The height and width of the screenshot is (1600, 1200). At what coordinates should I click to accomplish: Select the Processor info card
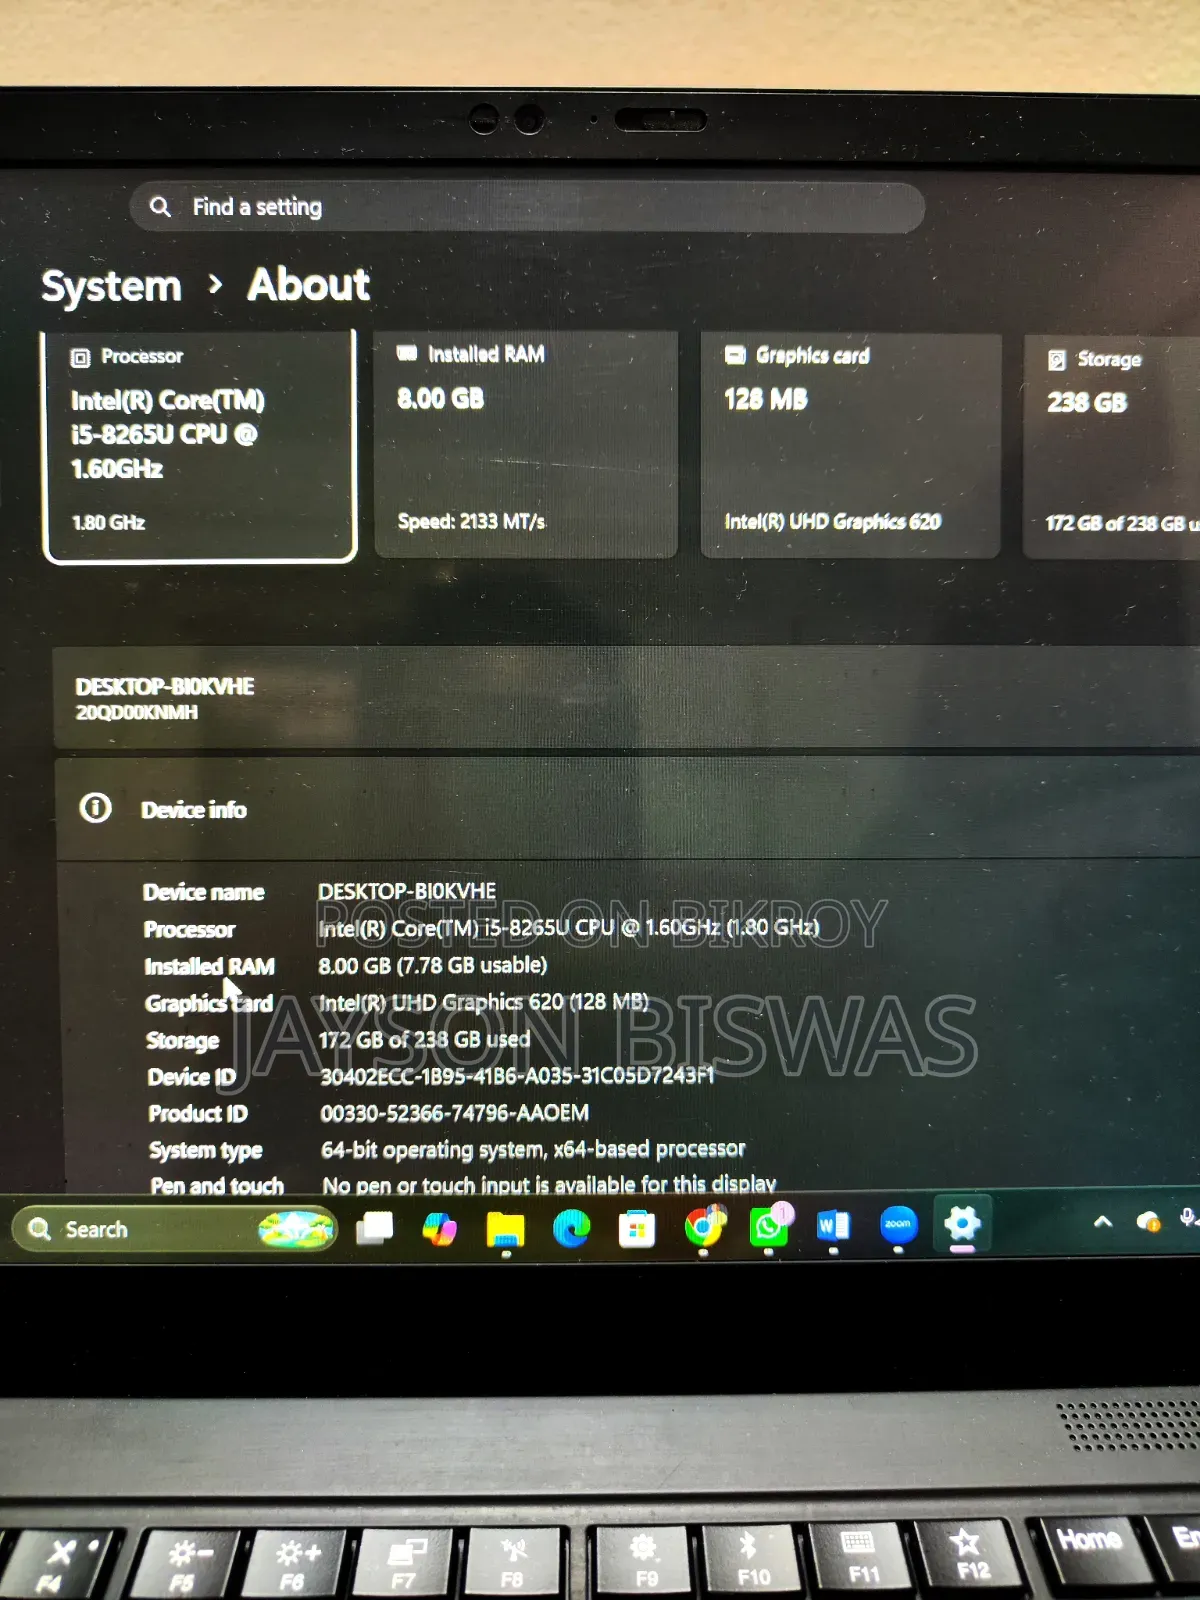click(x=200, y=447)
